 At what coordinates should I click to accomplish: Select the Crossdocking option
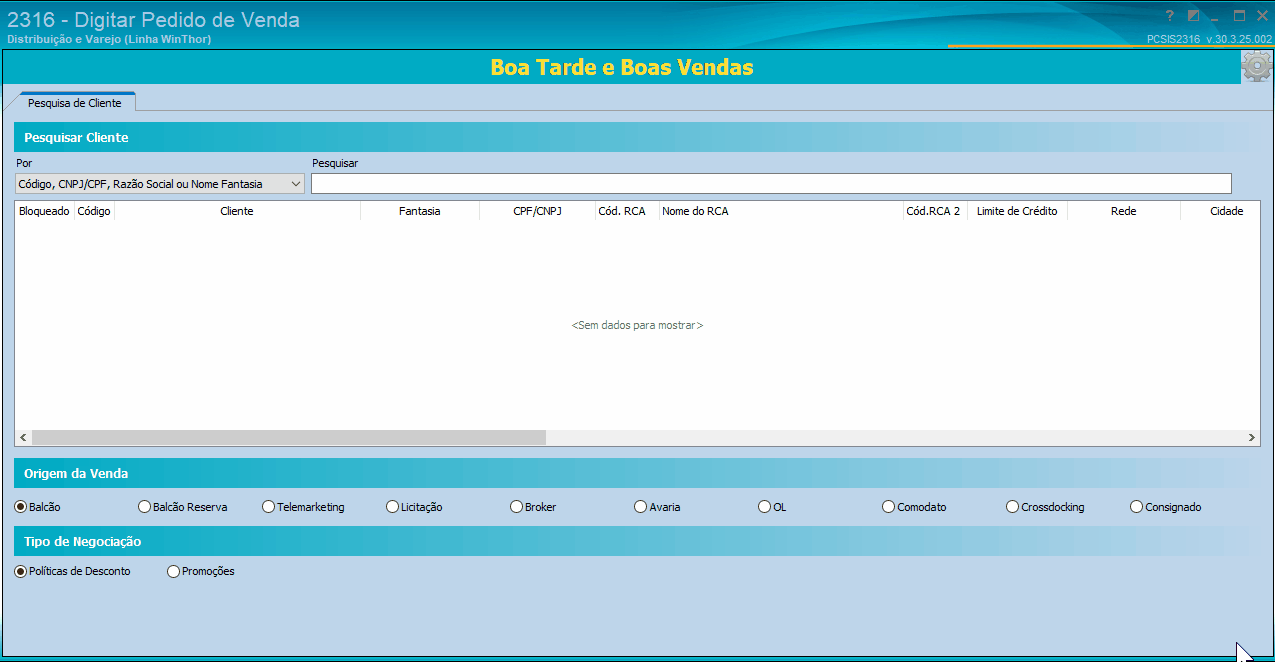pos(1045,507)
